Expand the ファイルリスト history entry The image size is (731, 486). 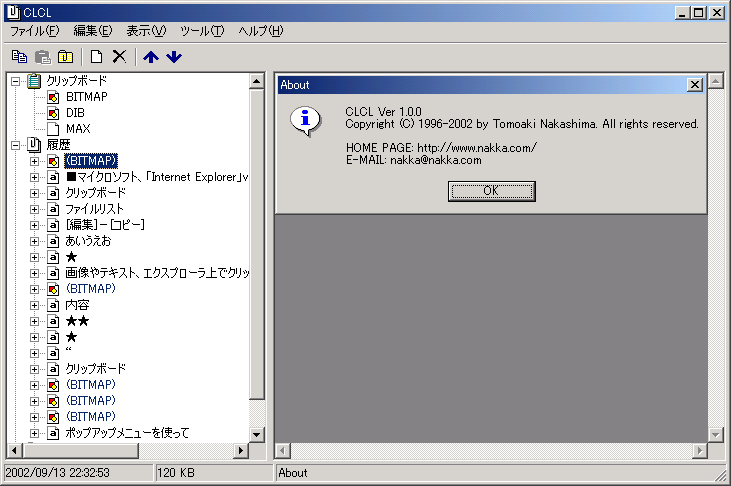pyautogui.click(x=35, y=209)
